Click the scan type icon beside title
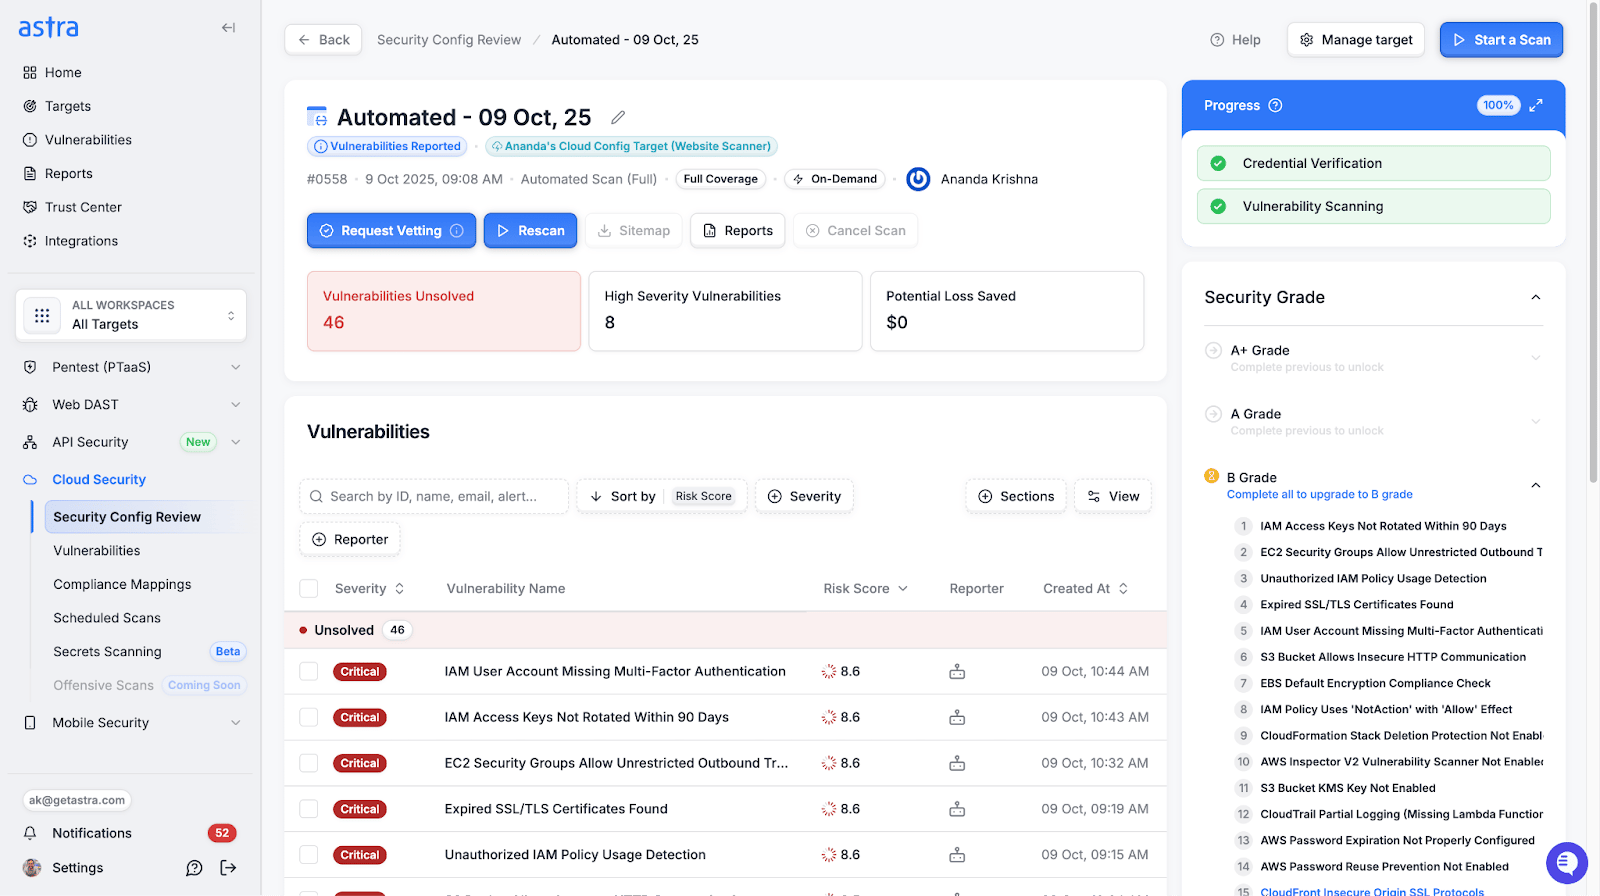 tap(317, 117)
